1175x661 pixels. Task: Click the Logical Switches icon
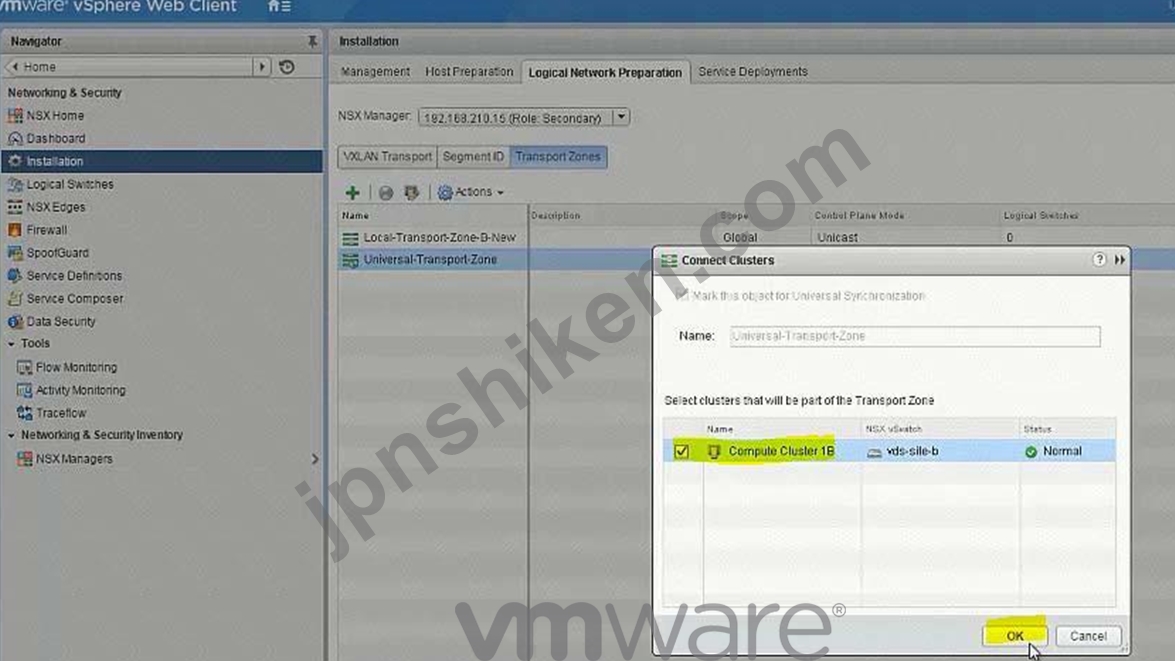tap(15, 184)
